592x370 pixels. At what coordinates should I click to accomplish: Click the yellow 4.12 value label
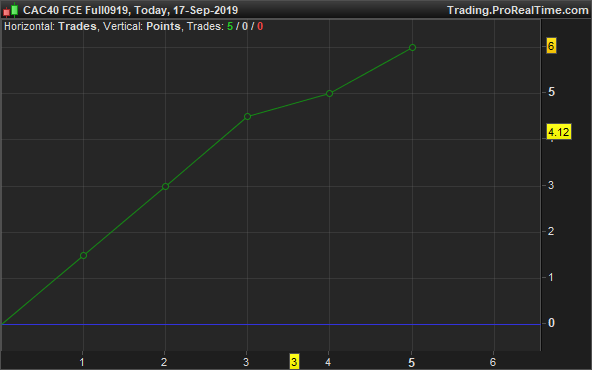pos(559,132)
